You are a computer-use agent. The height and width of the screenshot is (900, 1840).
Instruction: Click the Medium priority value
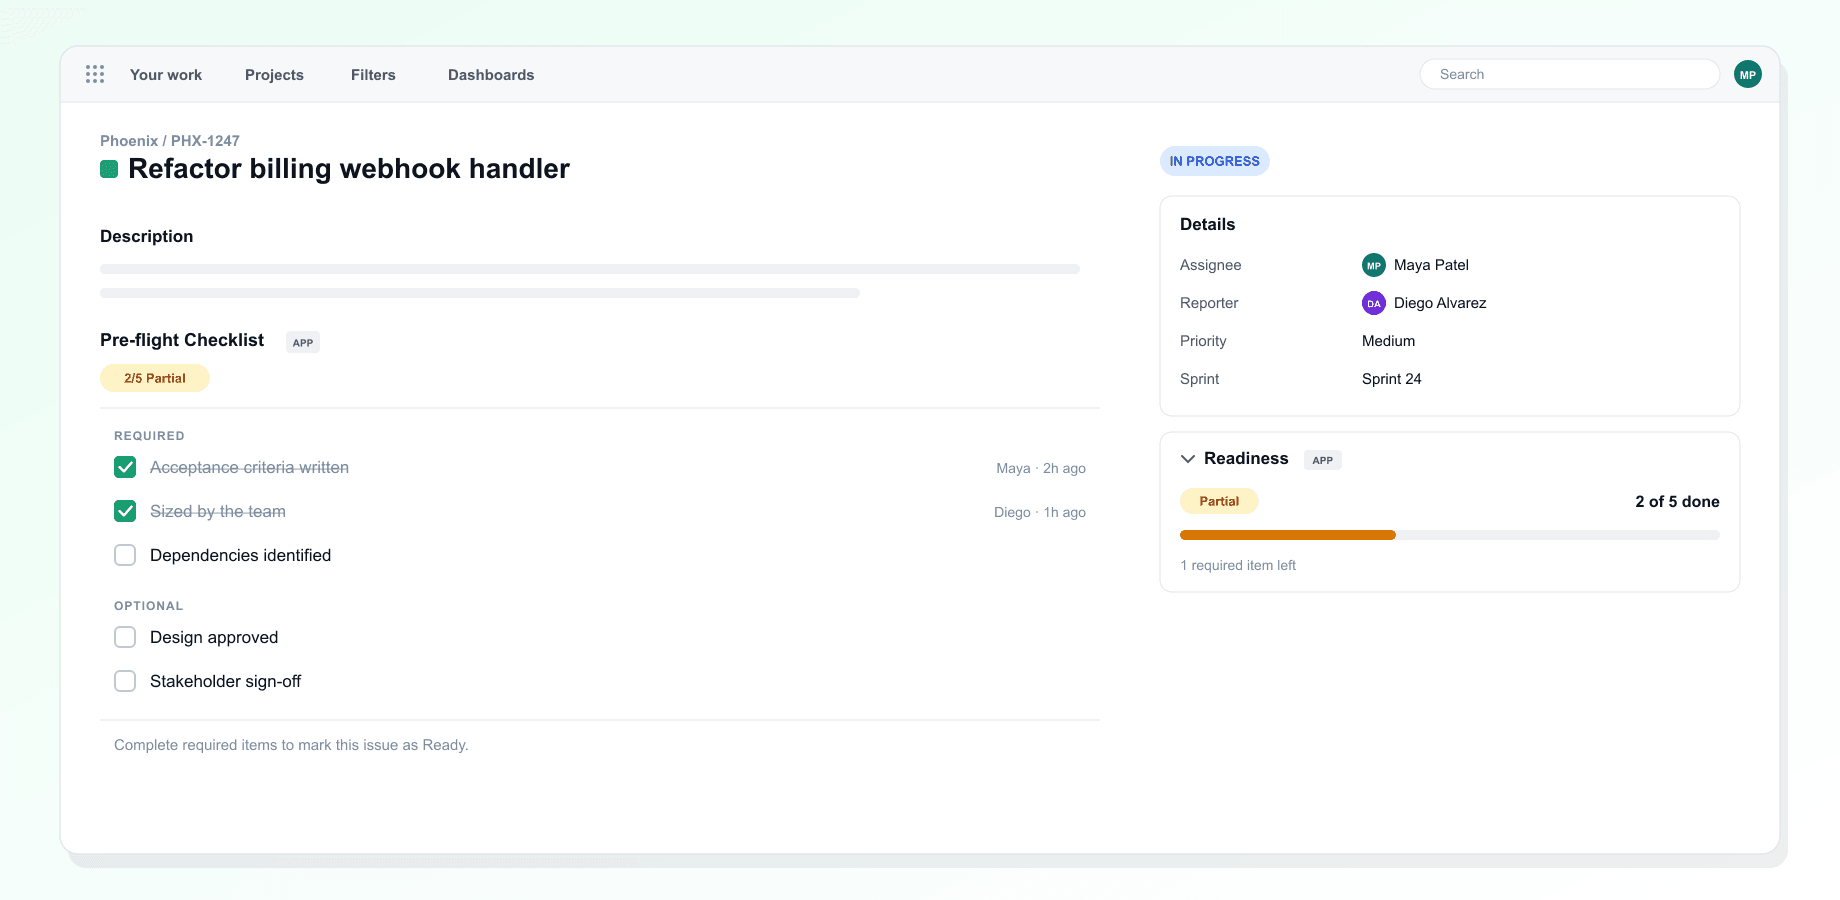pyautogui.click(x=1389, y=341)
